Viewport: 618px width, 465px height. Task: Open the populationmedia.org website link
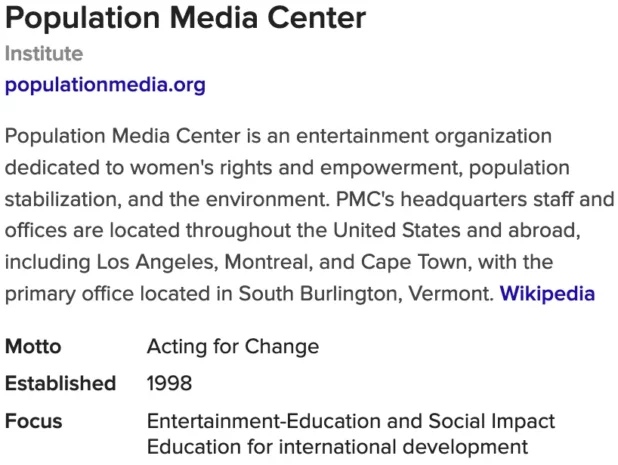point(105,85)
